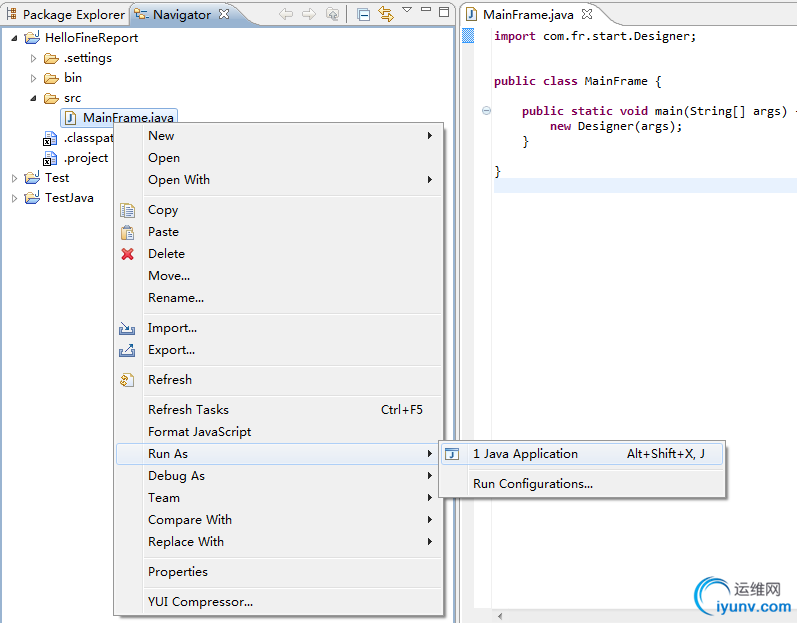Minimize the Navigator view panel
Viewport: 797px width, 623px height.
coord(426,10)
